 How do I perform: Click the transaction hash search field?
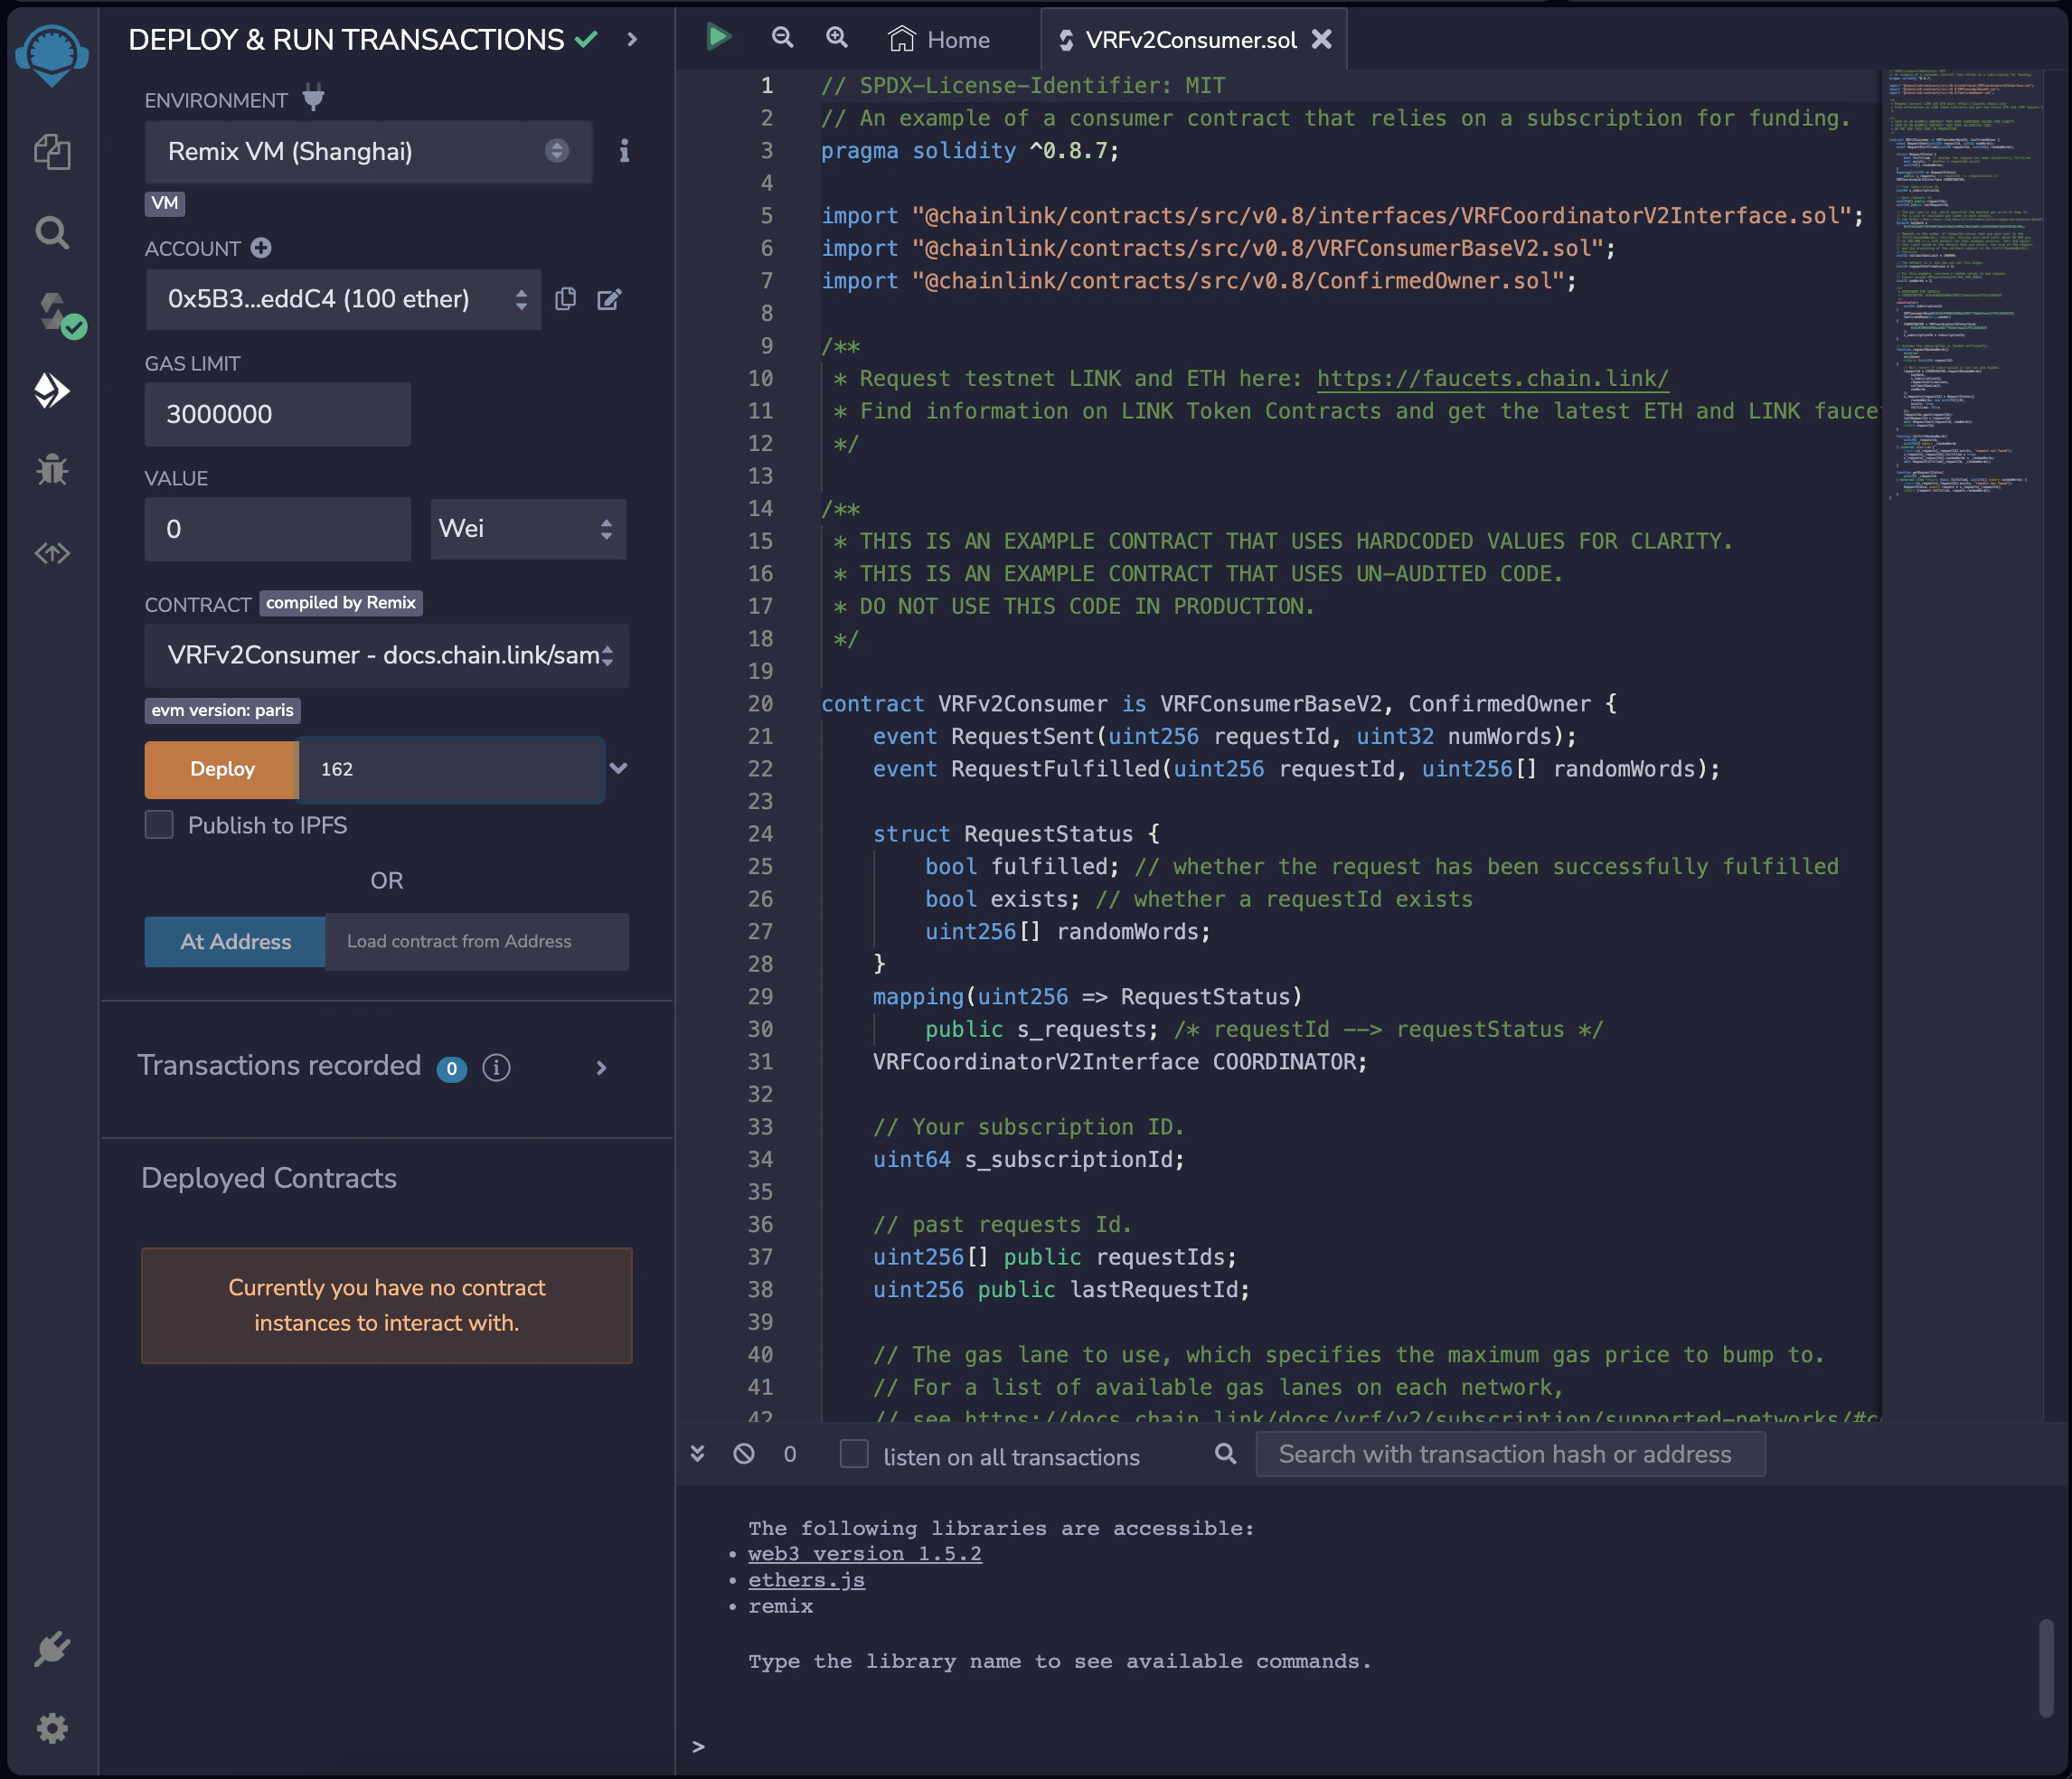click(1509, 1454)
